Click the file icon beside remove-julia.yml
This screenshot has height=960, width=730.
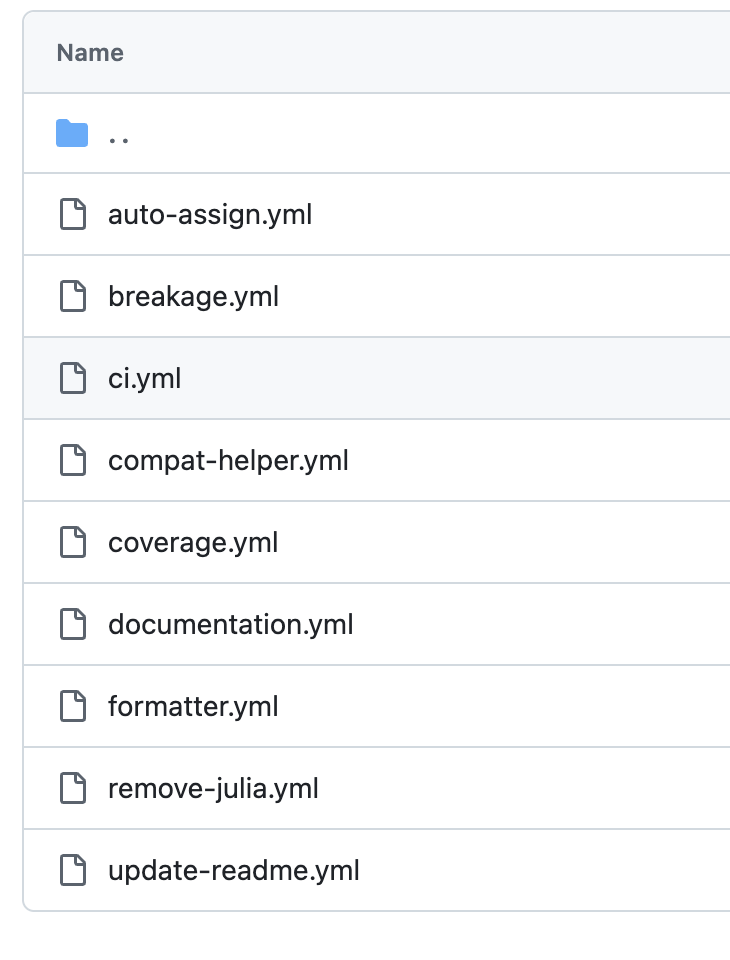pos(72,788)
